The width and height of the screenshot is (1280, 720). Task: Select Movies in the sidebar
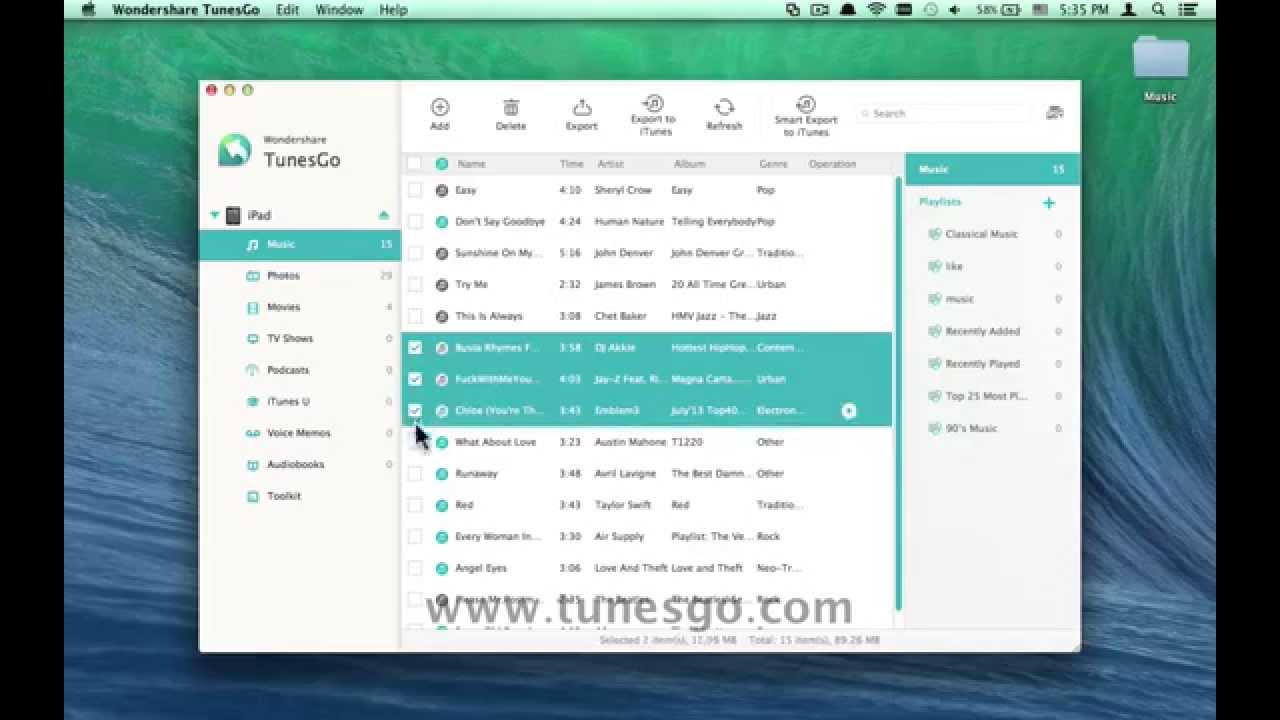coord(300,307)
